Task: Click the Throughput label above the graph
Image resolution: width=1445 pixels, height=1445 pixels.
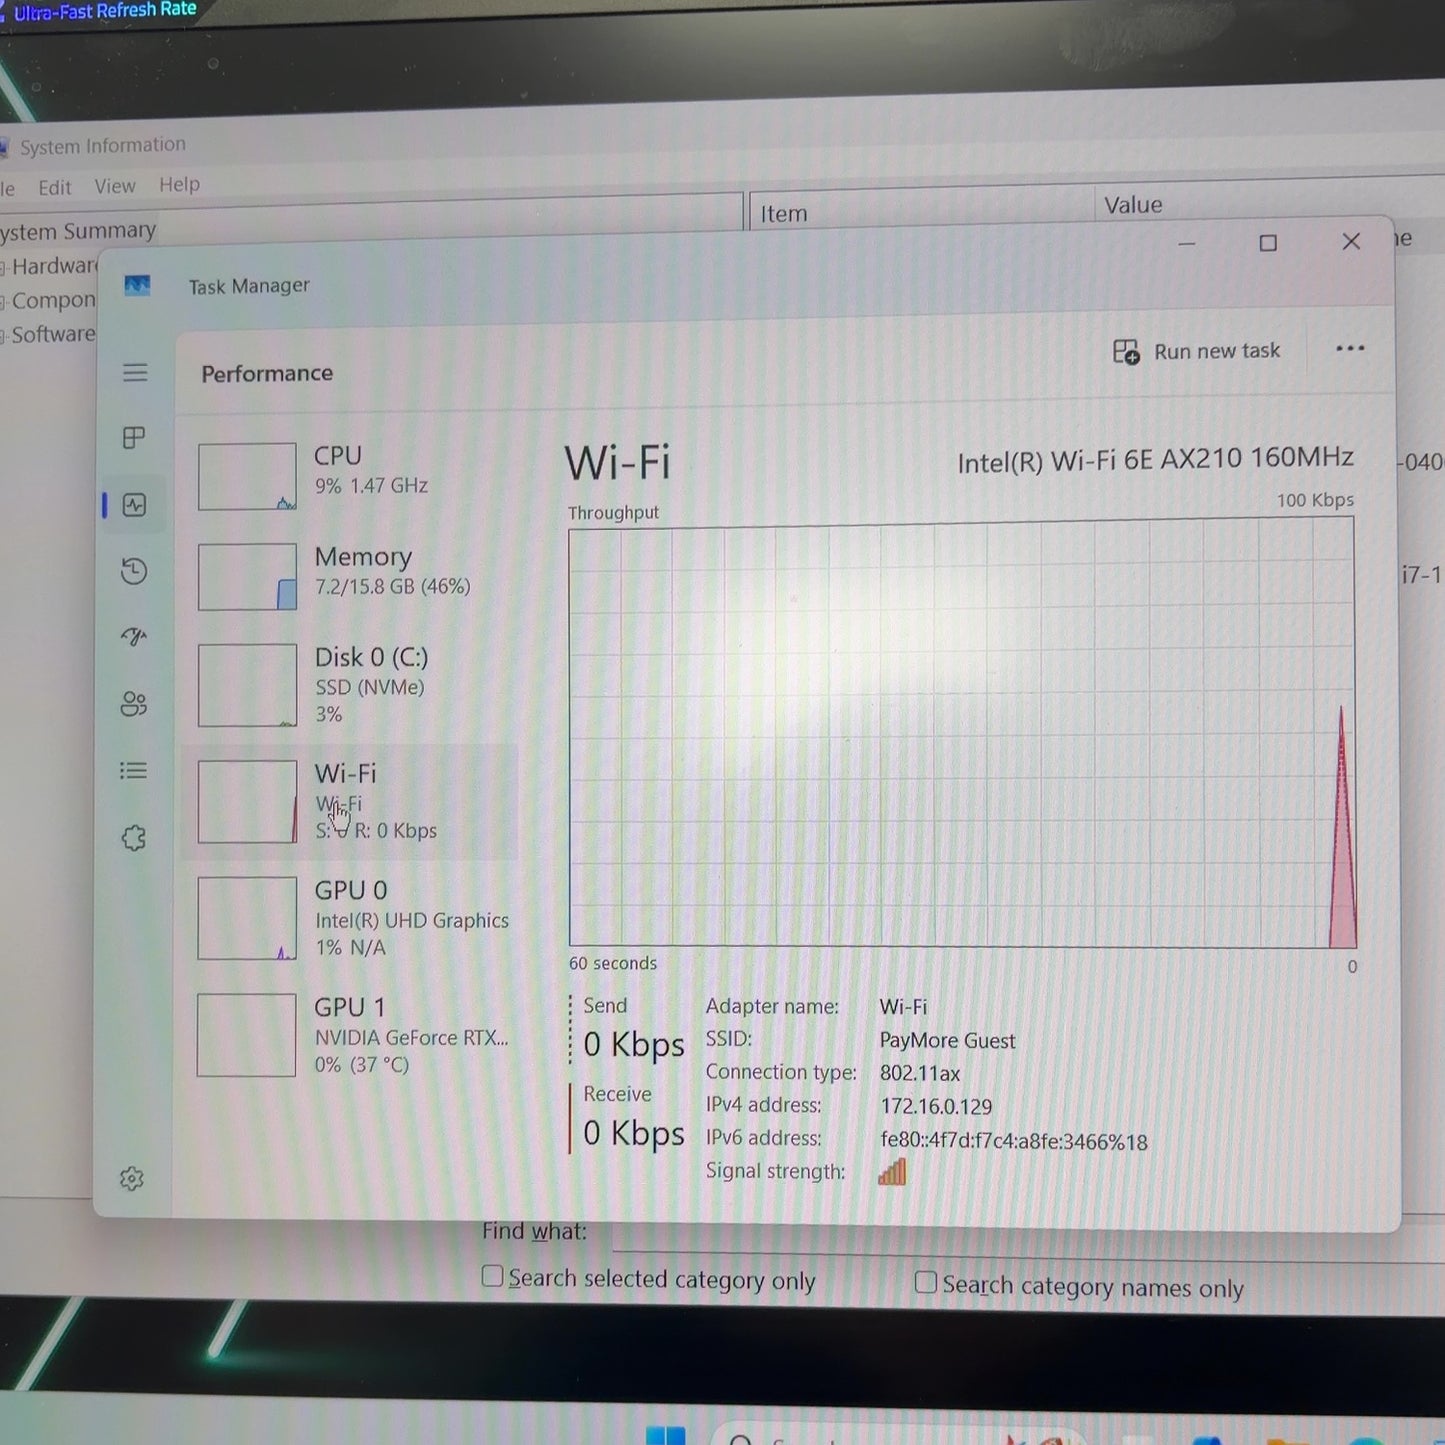Action: (x=614, y=513)
